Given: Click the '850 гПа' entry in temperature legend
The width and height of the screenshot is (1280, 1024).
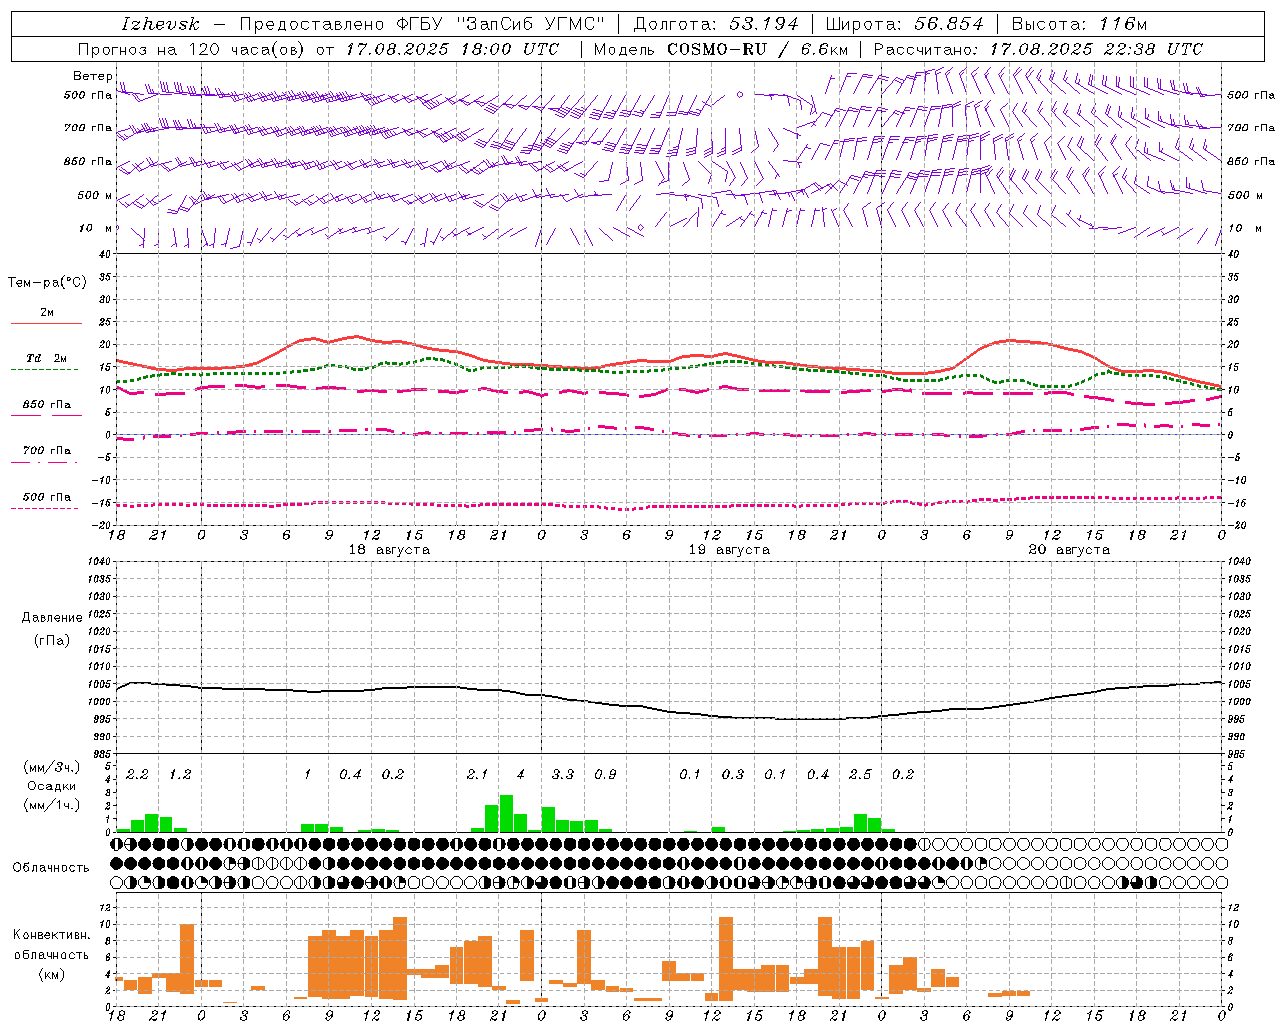Looking at the screenshot, I should point(46,405).
